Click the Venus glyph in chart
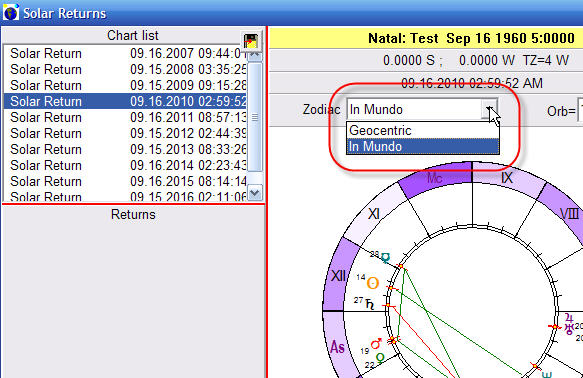The width and height of the screenshot is (583, 378). tap(380, 359)
